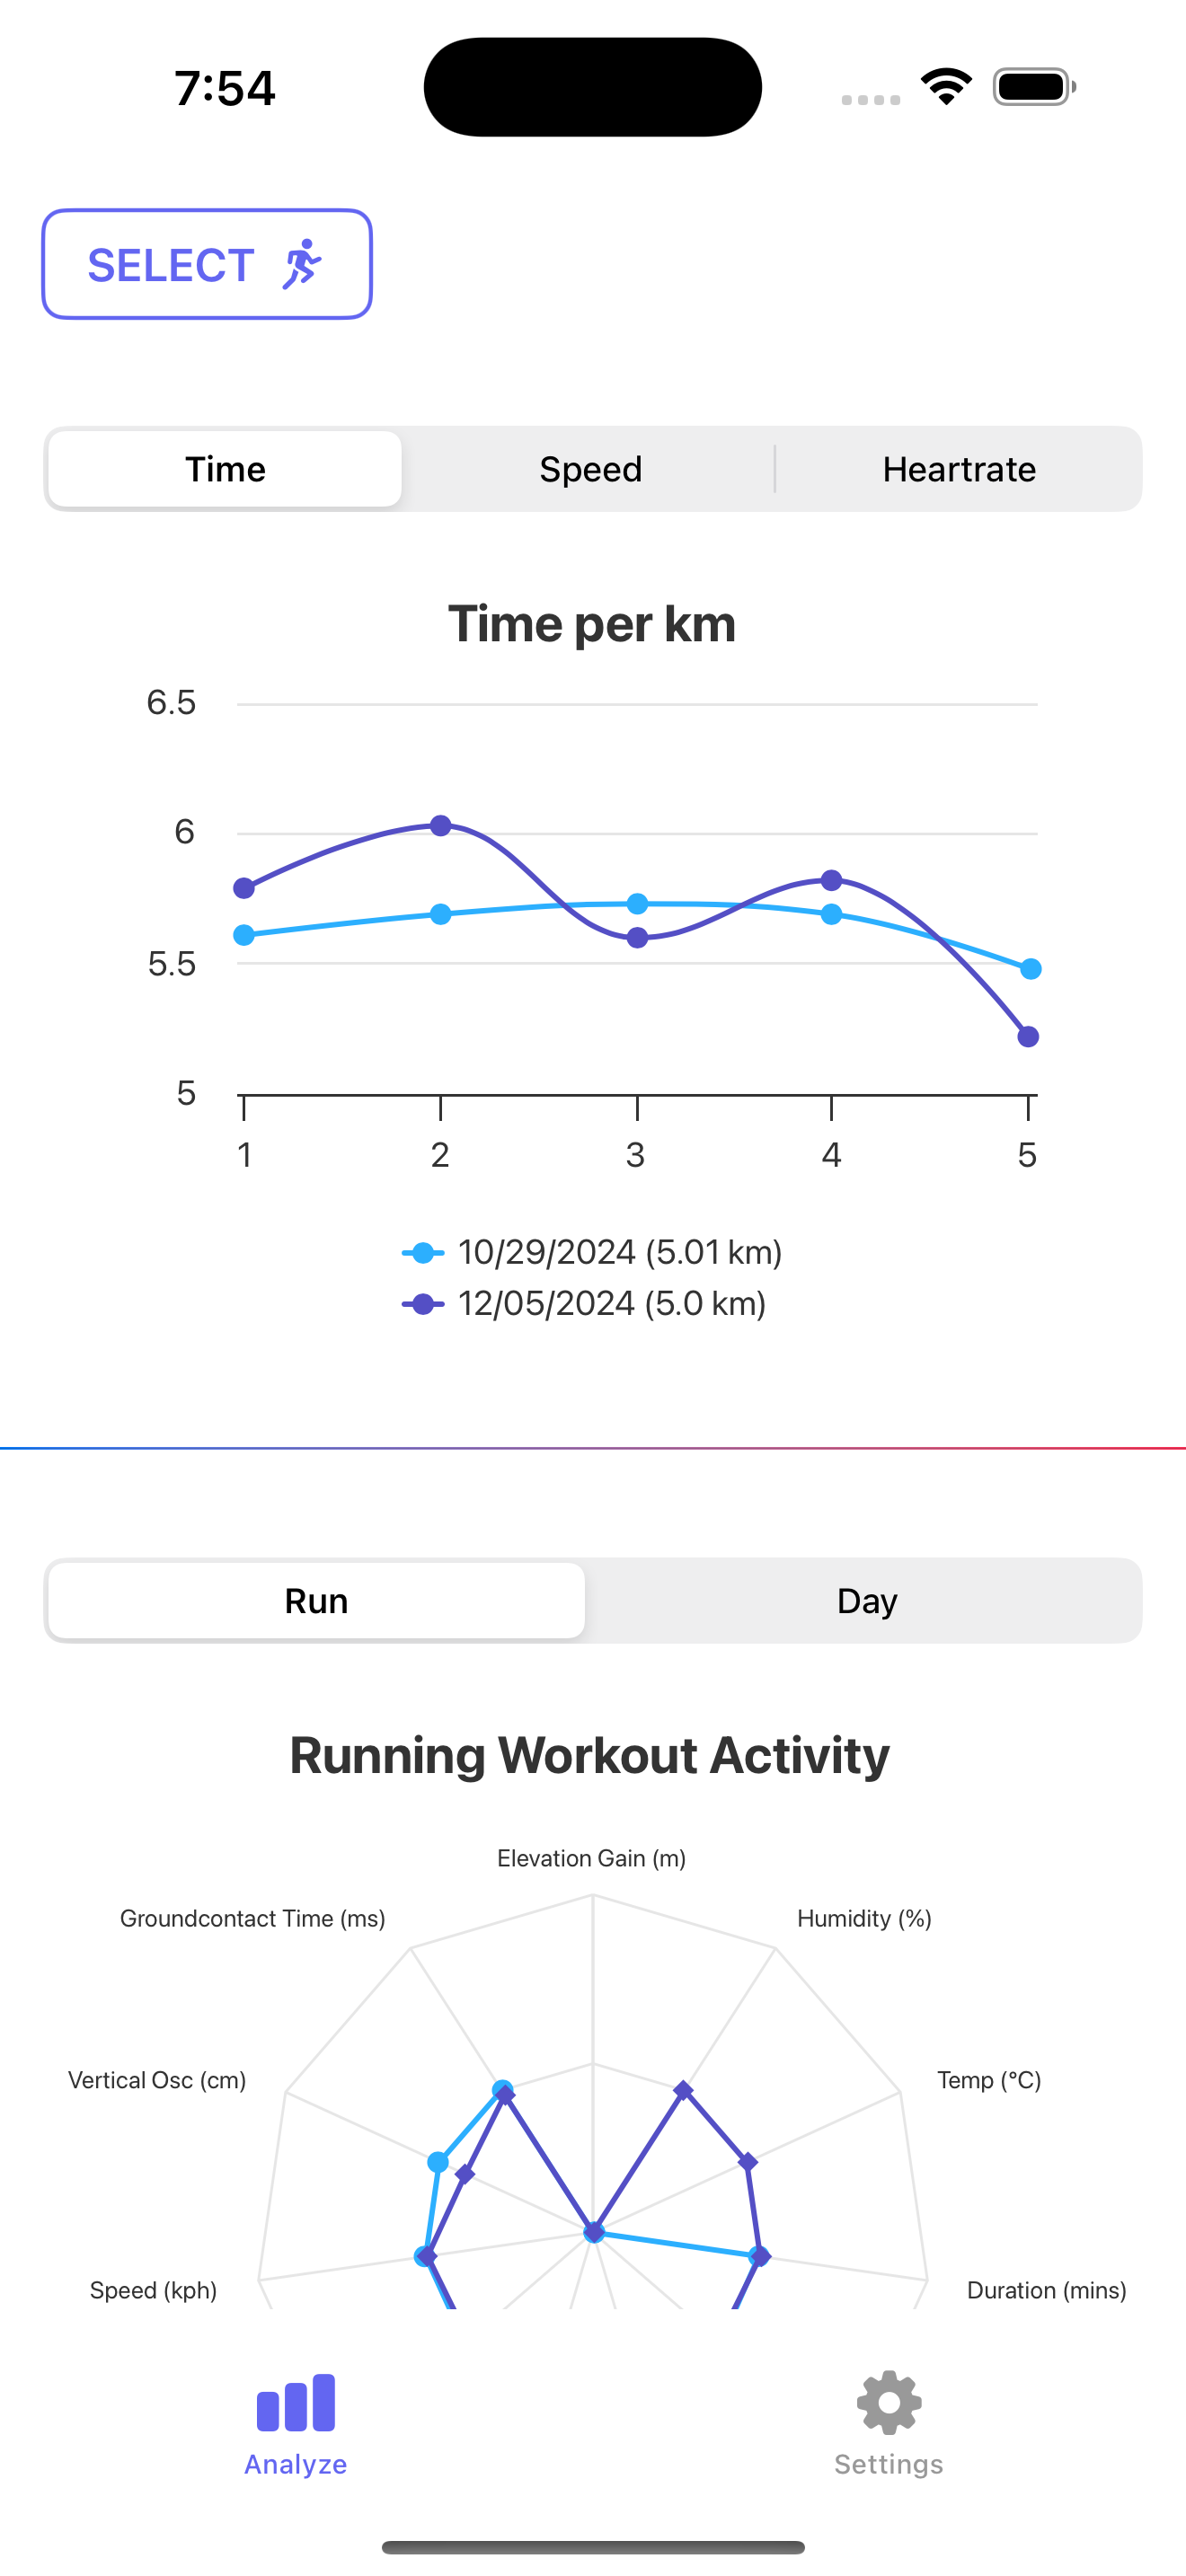
Task: Switch the chart to Heartrate
Action: point(959,469)
